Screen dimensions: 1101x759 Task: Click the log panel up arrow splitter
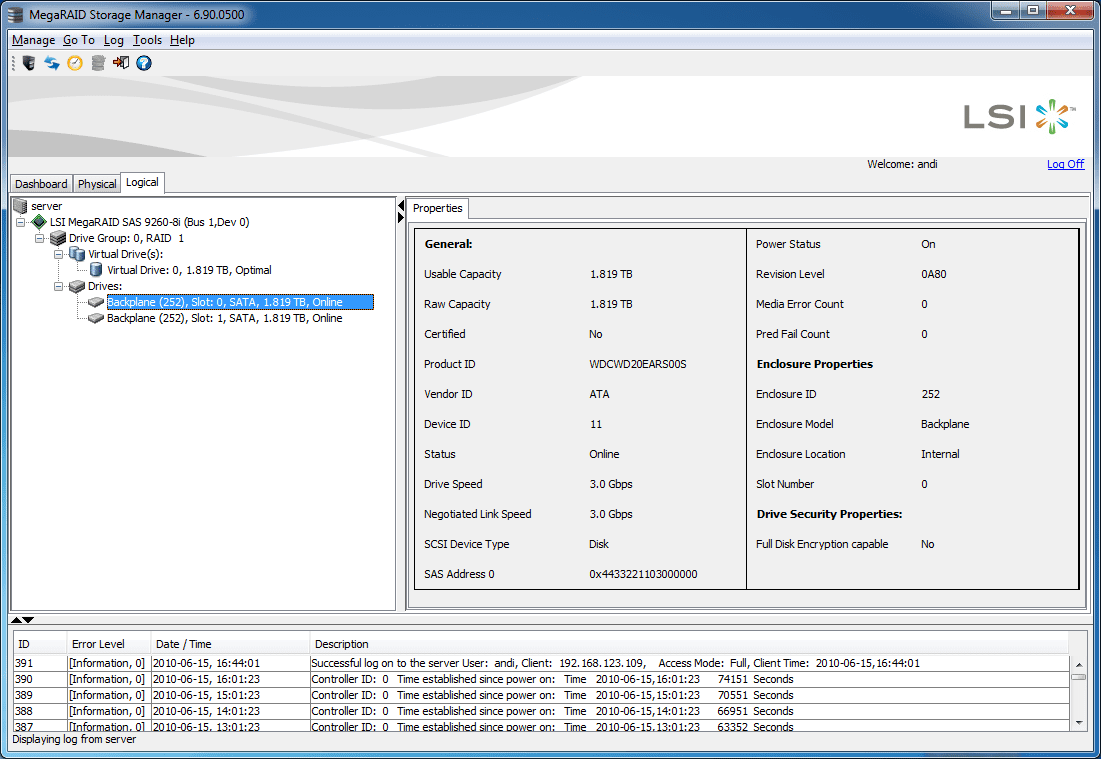(x=16, y=620)
